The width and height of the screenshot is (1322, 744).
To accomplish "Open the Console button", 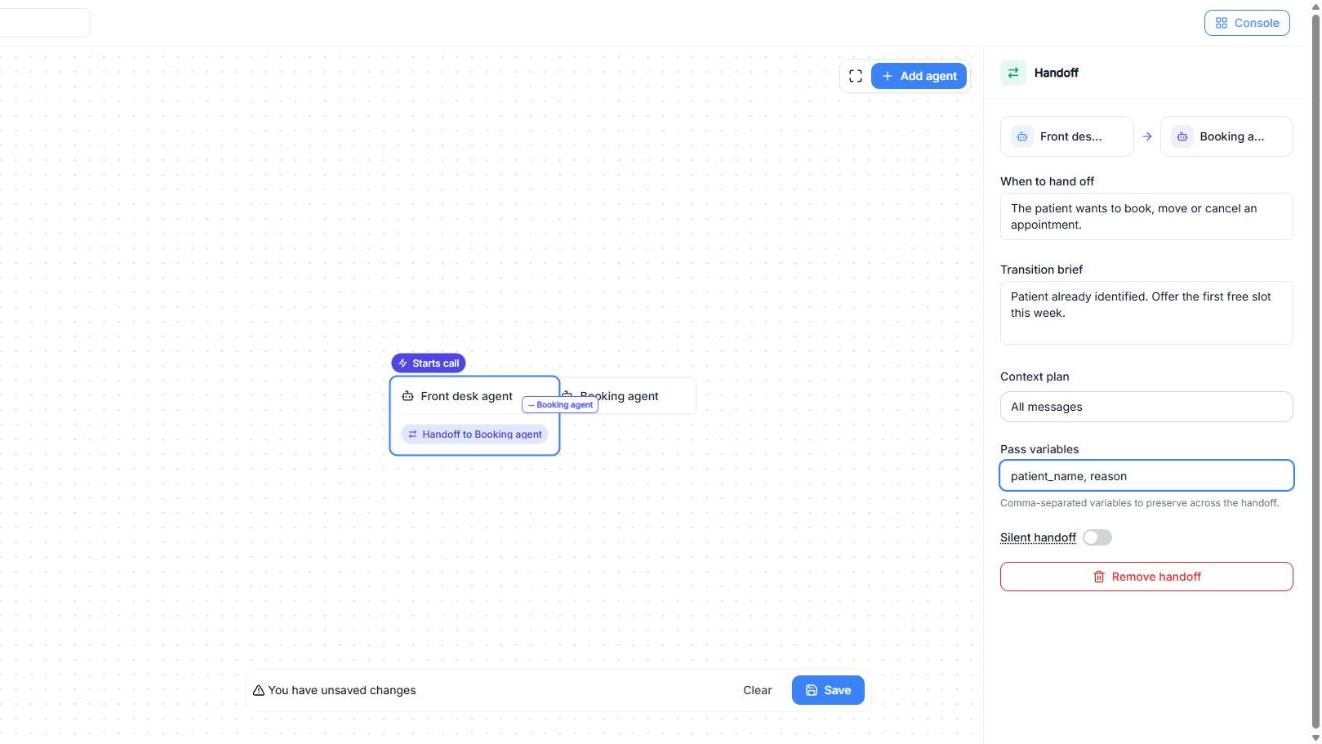I will [1246, 23].
